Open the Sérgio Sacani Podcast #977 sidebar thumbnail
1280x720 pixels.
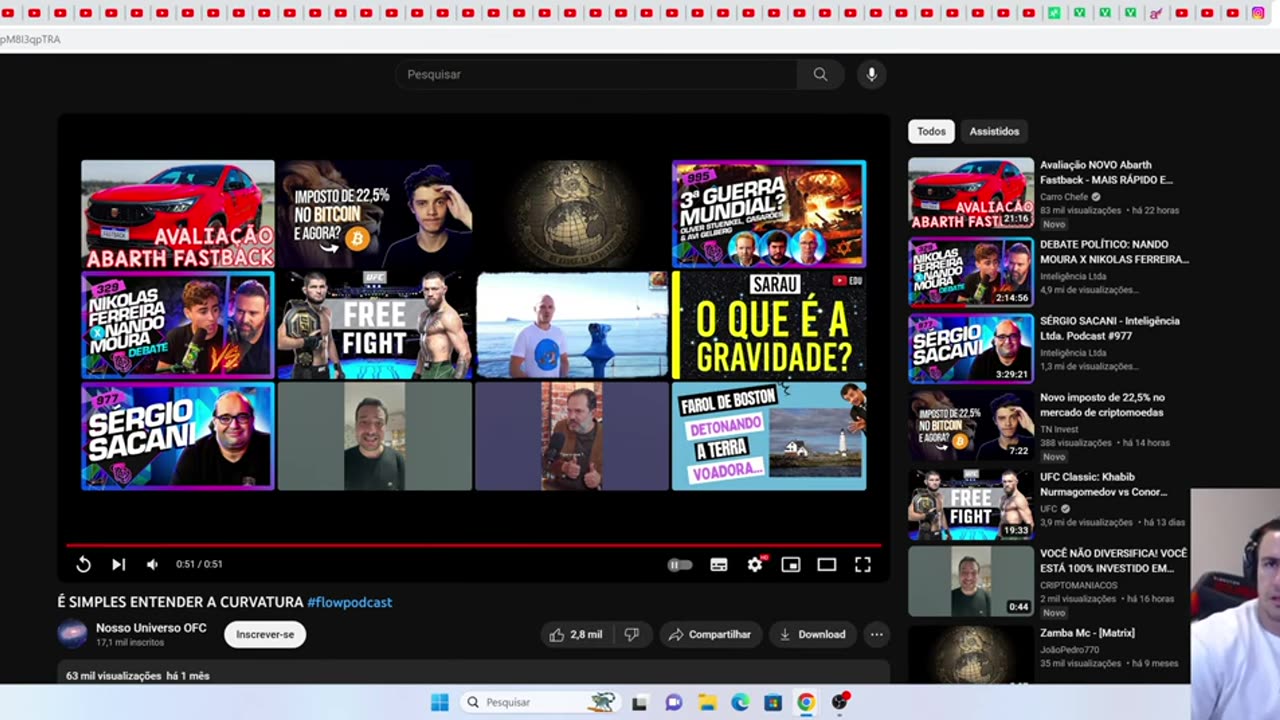pos(971,349)
